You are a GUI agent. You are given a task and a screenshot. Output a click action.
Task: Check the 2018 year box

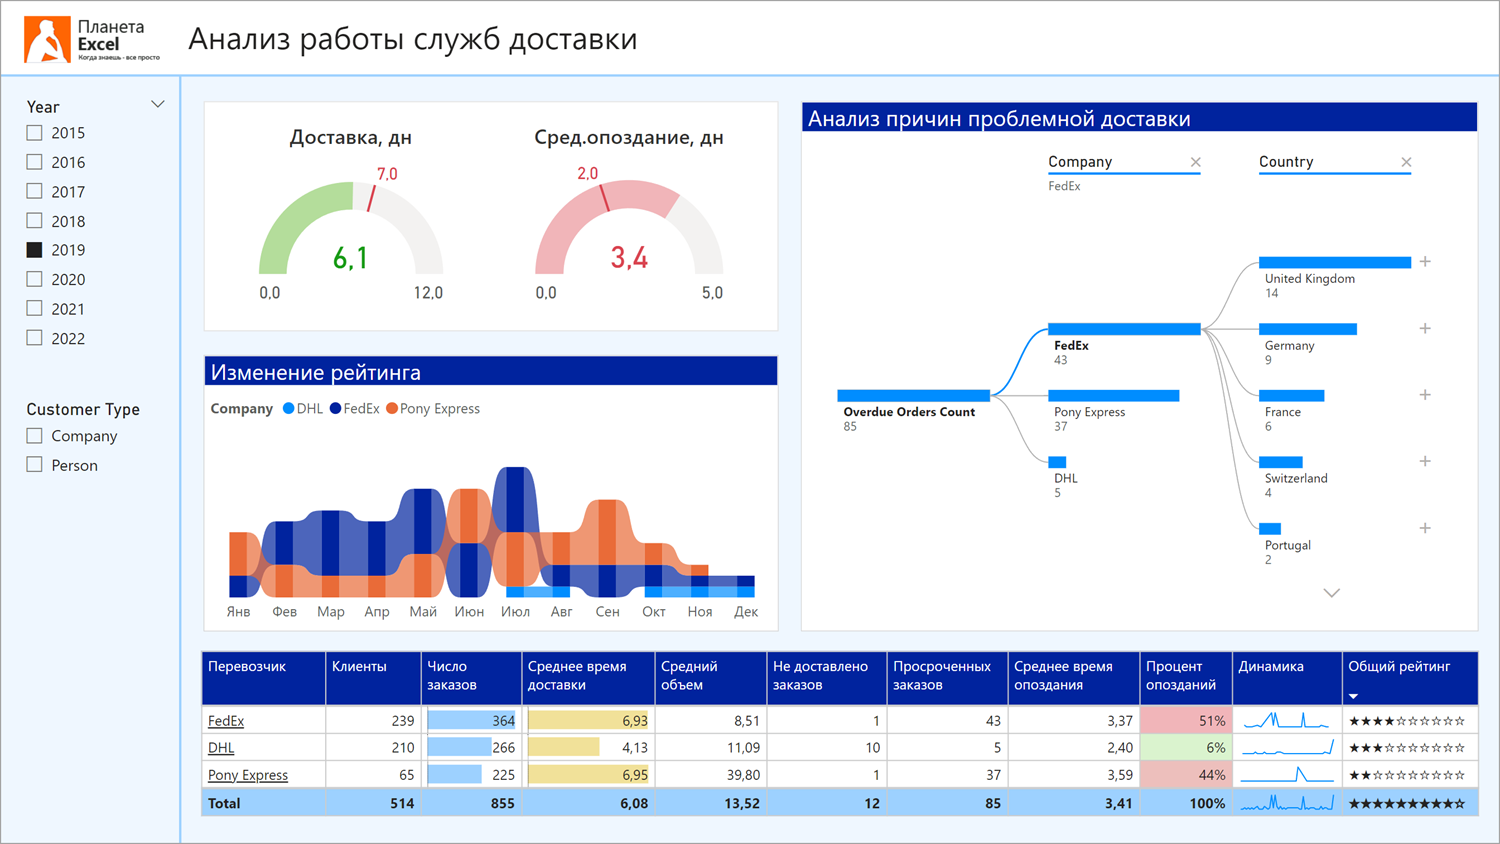click(34, 220)
